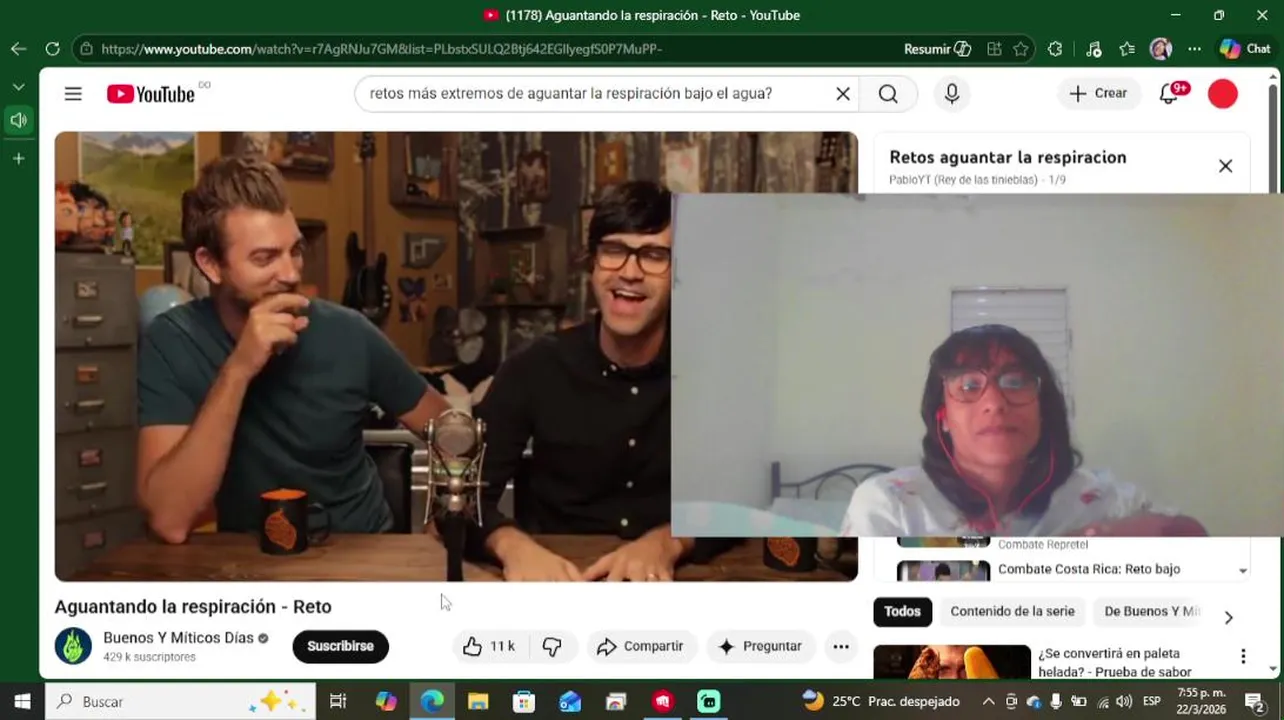Ask about the video with Preguntar
Image resolution: width=1284 pixels, height=720 pixels.
point(761,646)
